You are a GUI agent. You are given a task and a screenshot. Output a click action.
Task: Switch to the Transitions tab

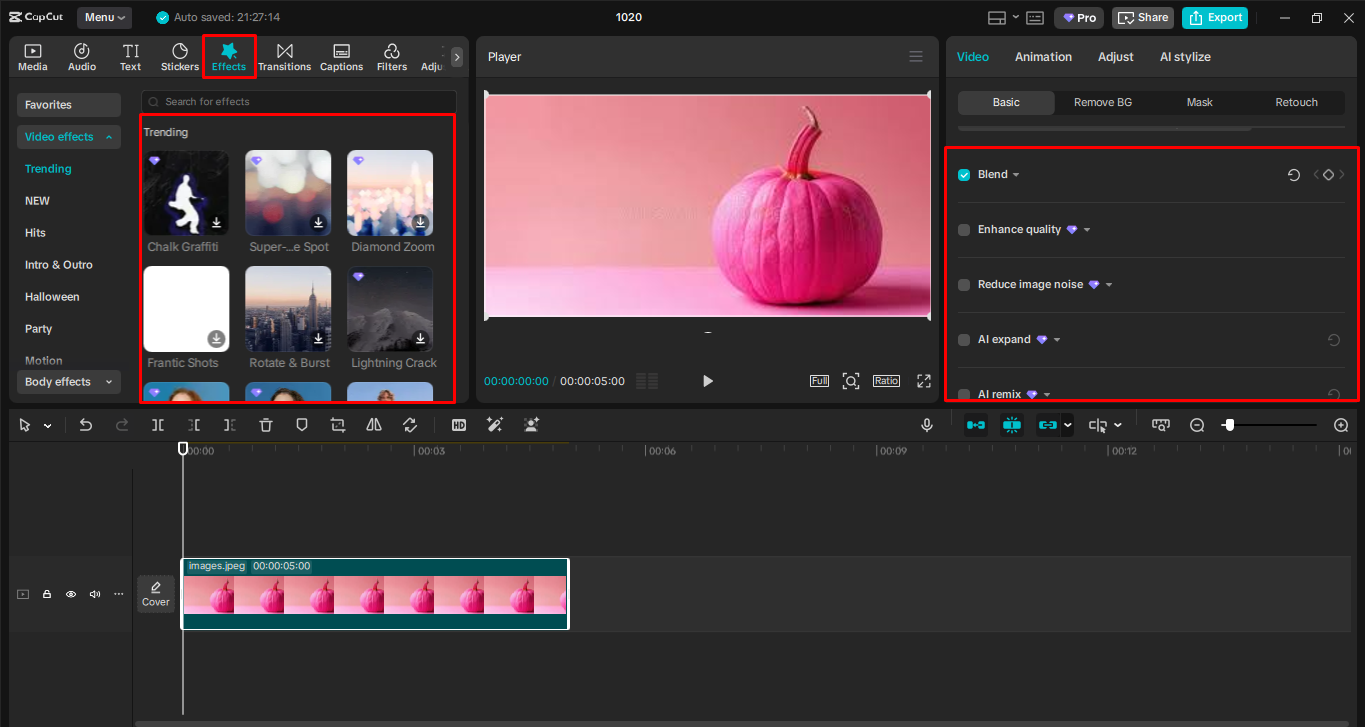[x=284, y=56]
